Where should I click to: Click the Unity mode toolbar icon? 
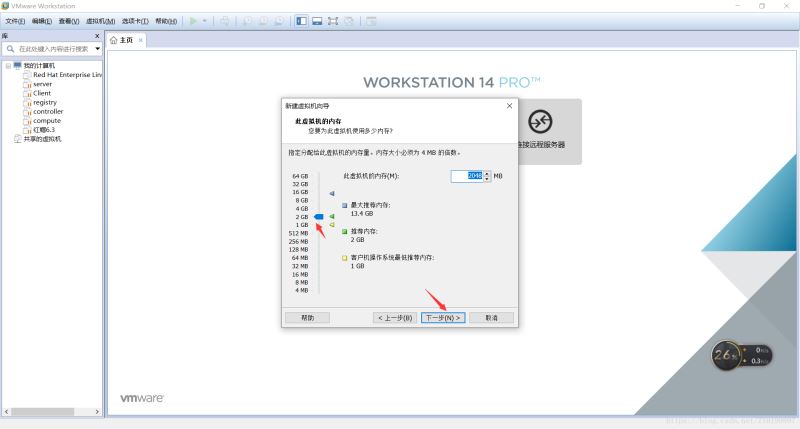(349, 21)
